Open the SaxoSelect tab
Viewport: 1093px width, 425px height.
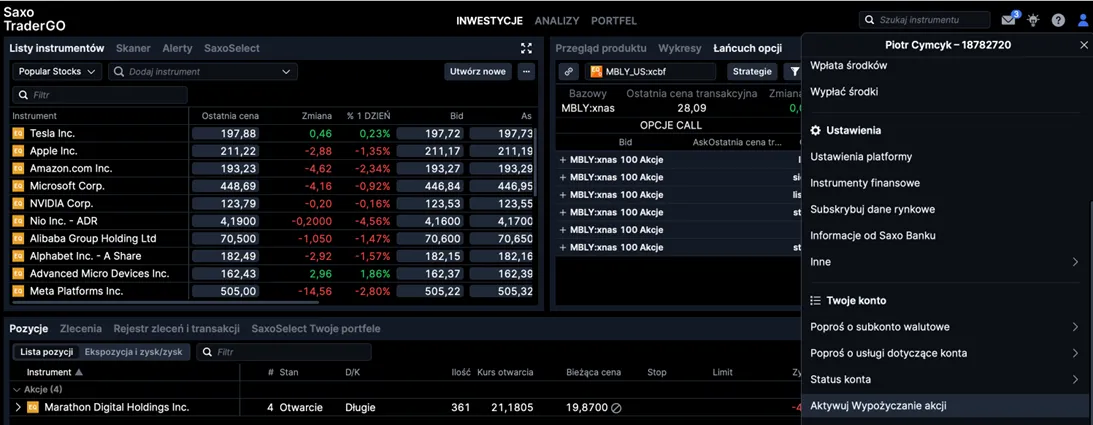(231, 48)
